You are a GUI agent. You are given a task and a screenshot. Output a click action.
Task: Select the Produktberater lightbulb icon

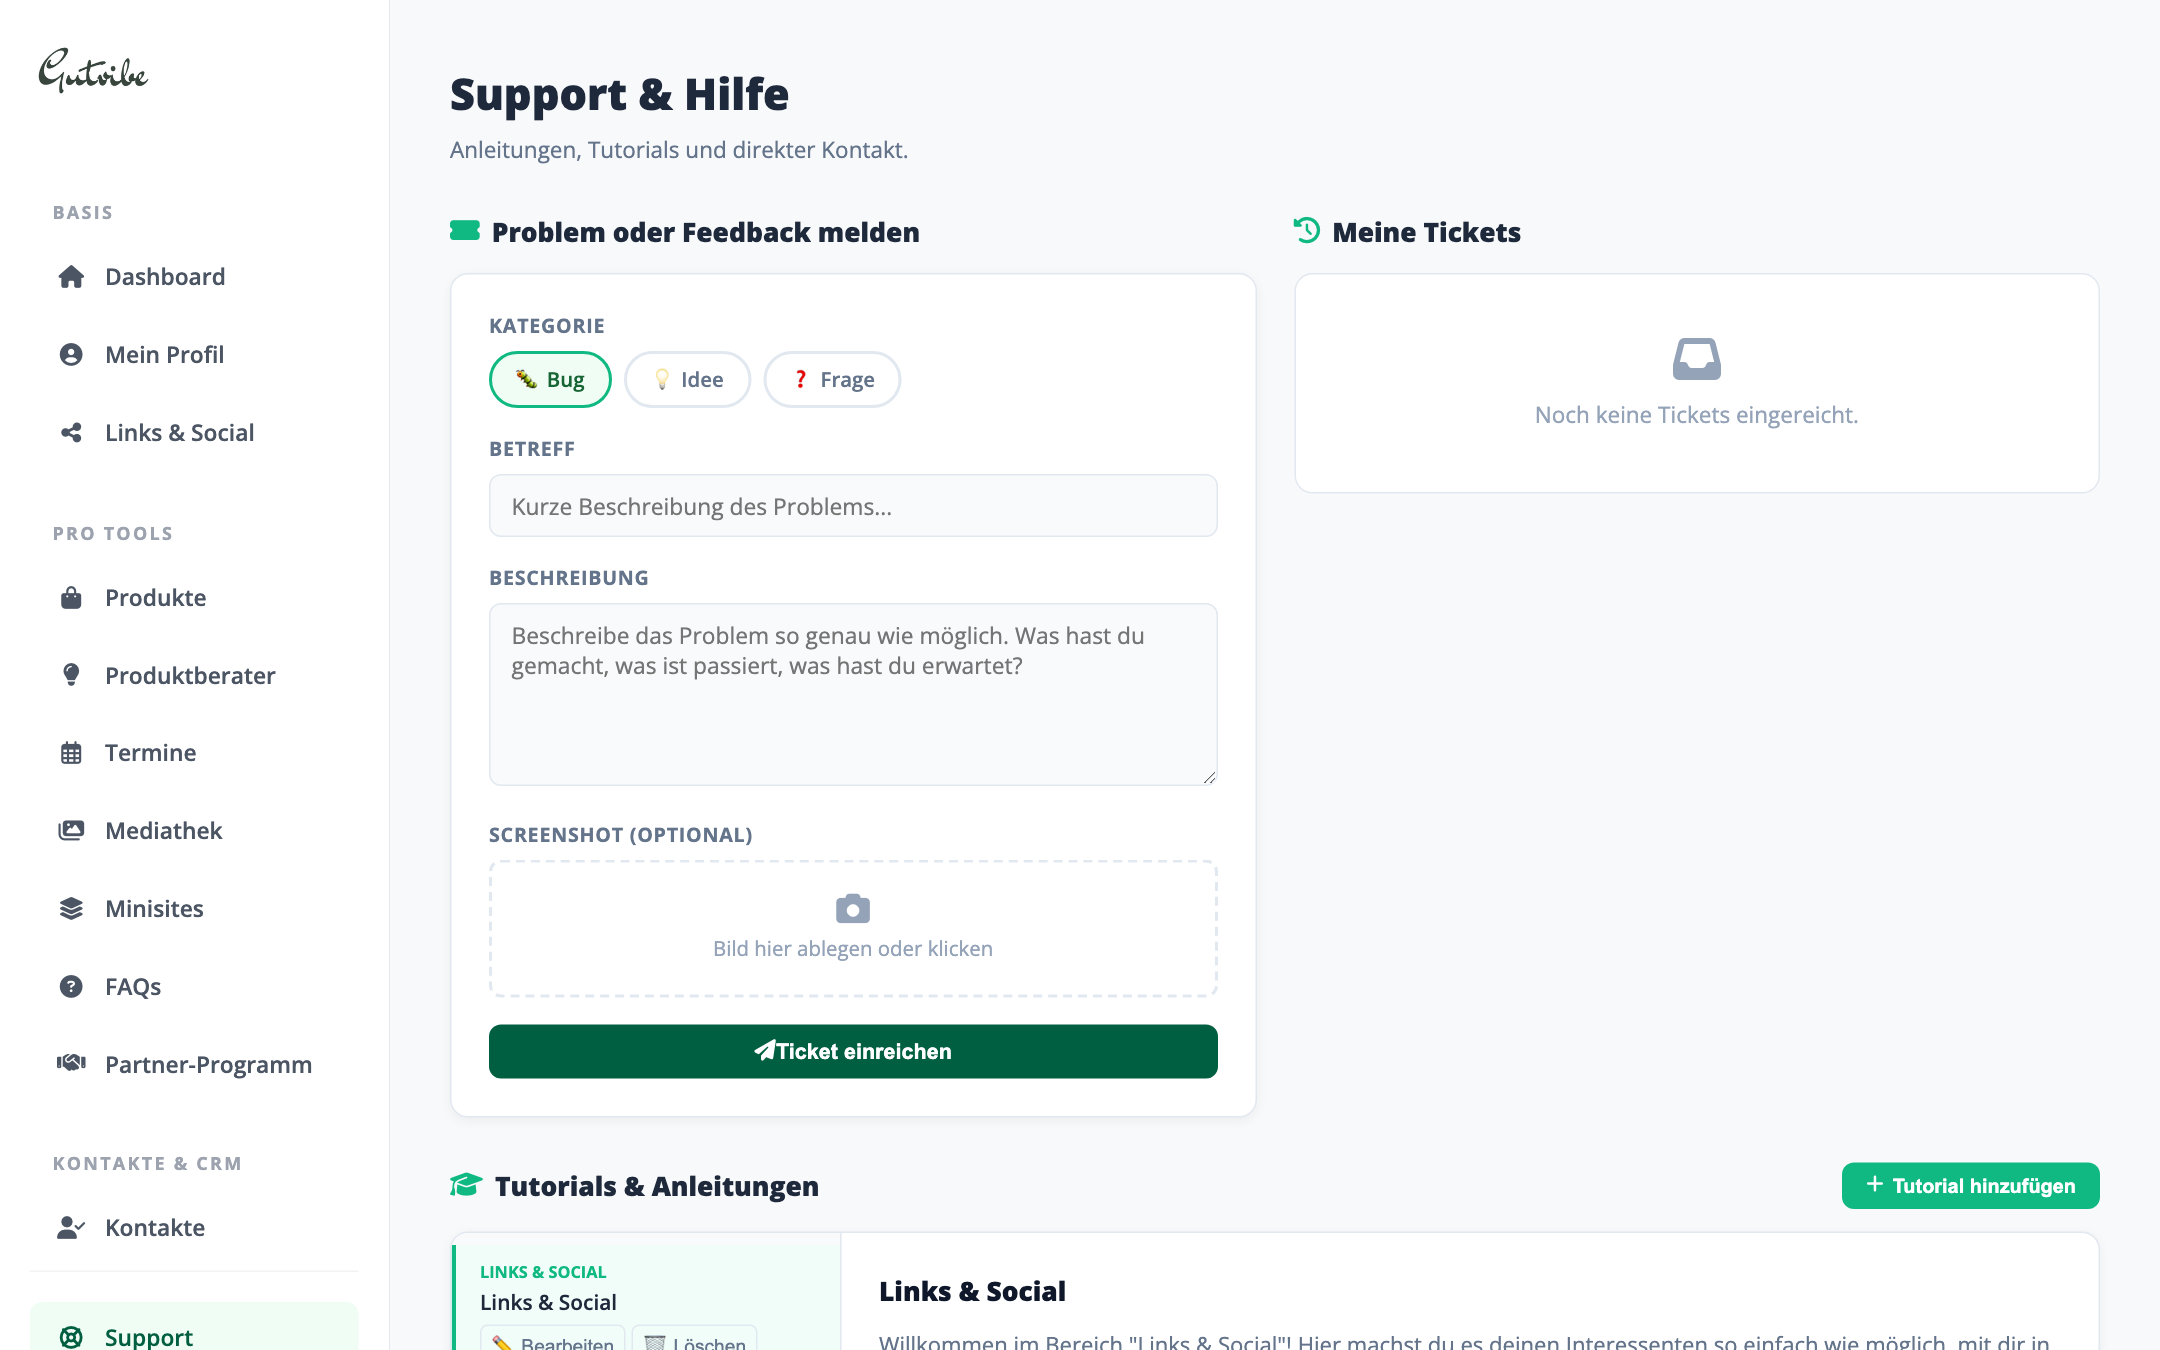71,675
